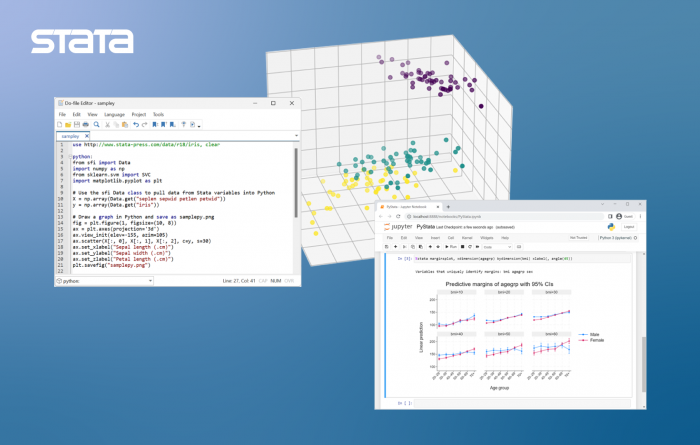Open the execute options arrow beside the run icon

pos(199,126)
